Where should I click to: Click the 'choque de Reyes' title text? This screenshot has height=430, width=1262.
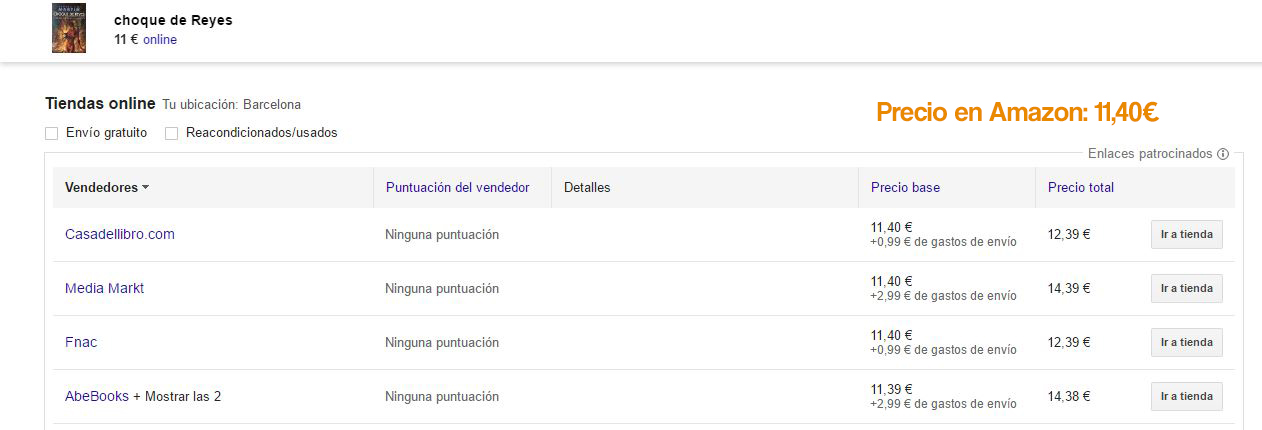coord(173,20)
